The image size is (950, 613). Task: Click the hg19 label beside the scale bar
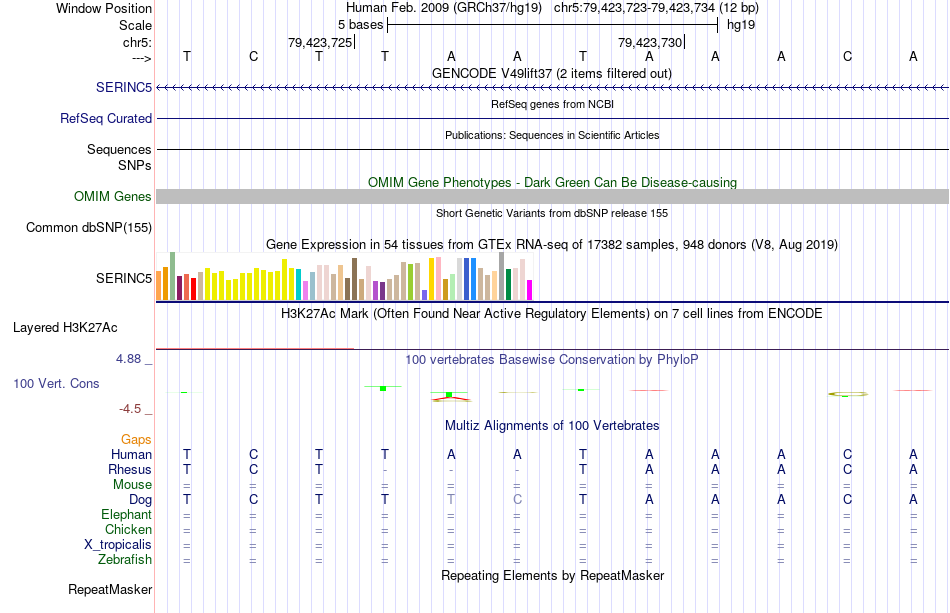click(741, 25)
